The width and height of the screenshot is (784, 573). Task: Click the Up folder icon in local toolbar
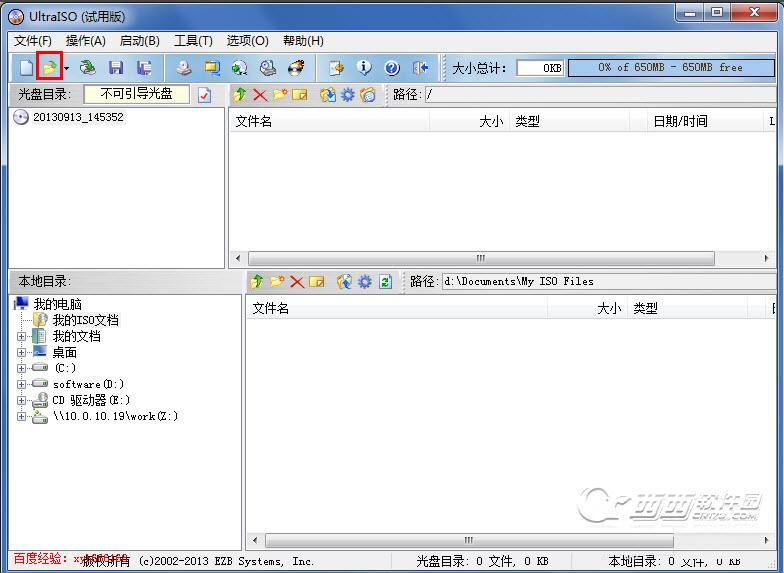(257, 282)
